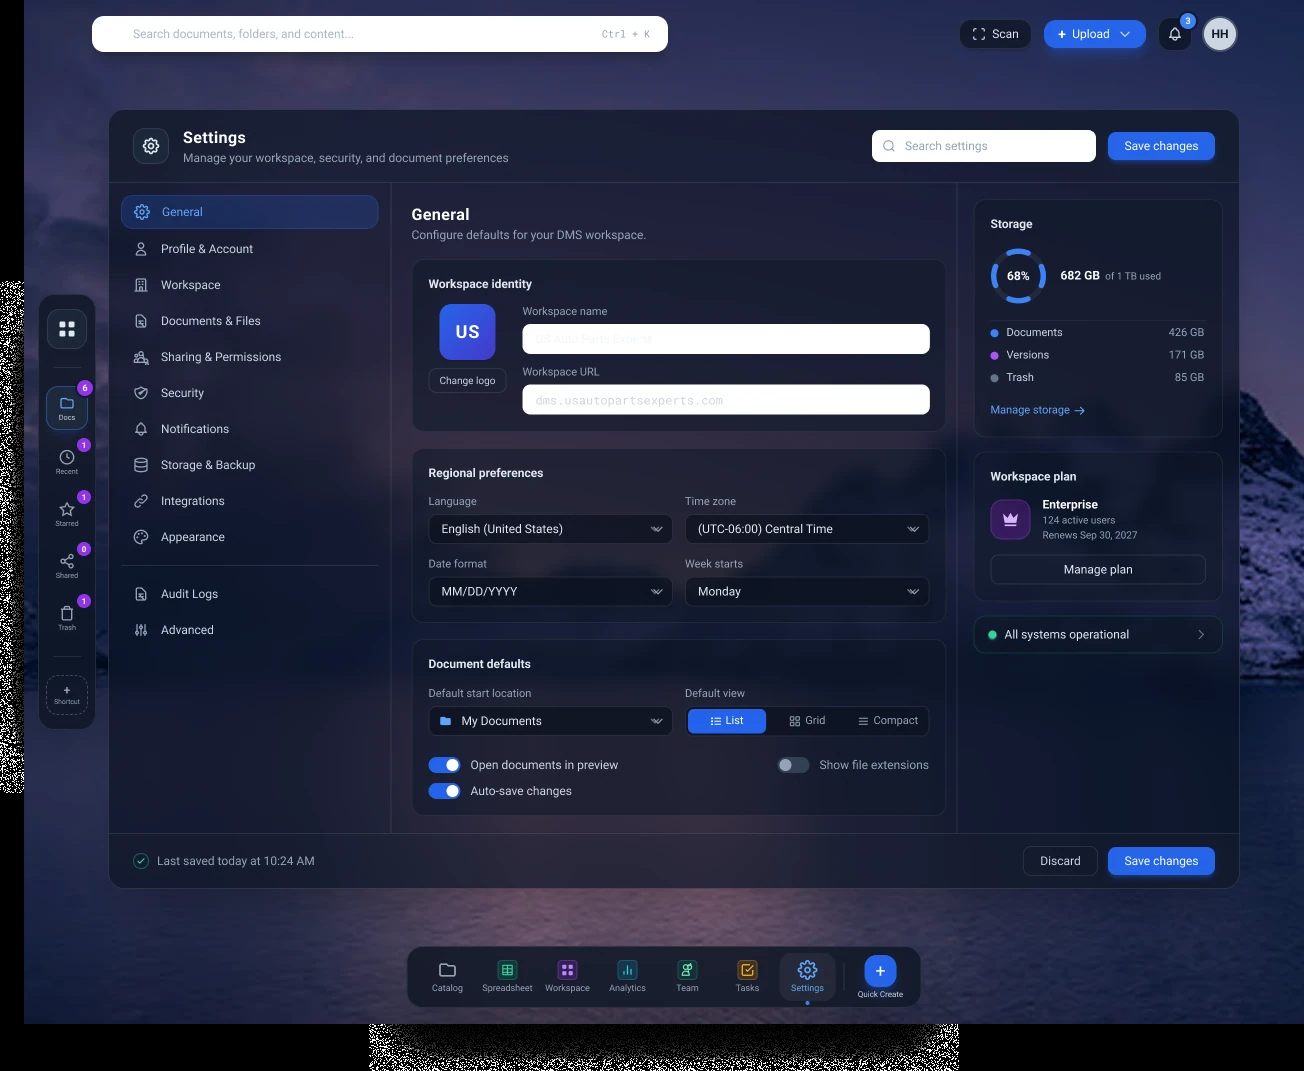Click the apps grid icon in left rail
Viewport: 1304px width, 1071px height.
click(x=67, y=329)
